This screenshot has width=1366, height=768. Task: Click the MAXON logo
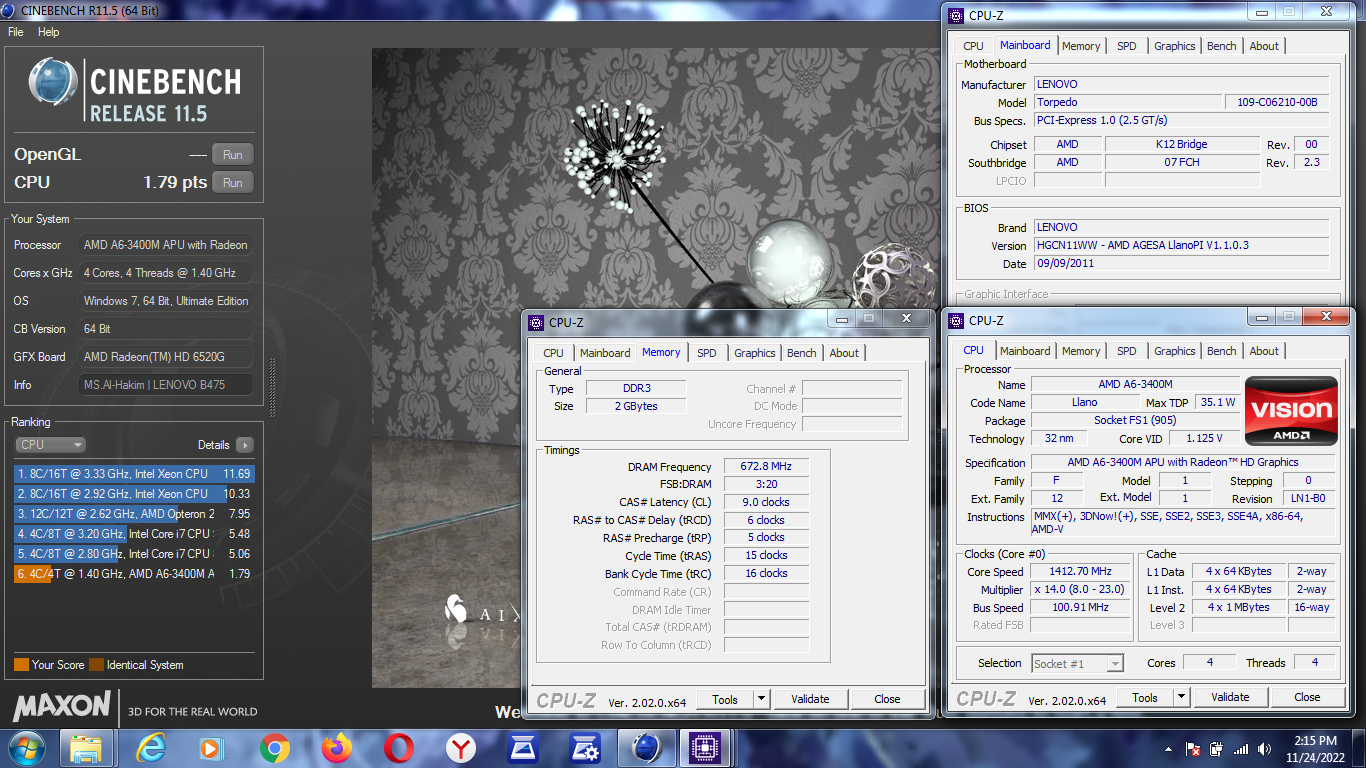coord(62,706)
